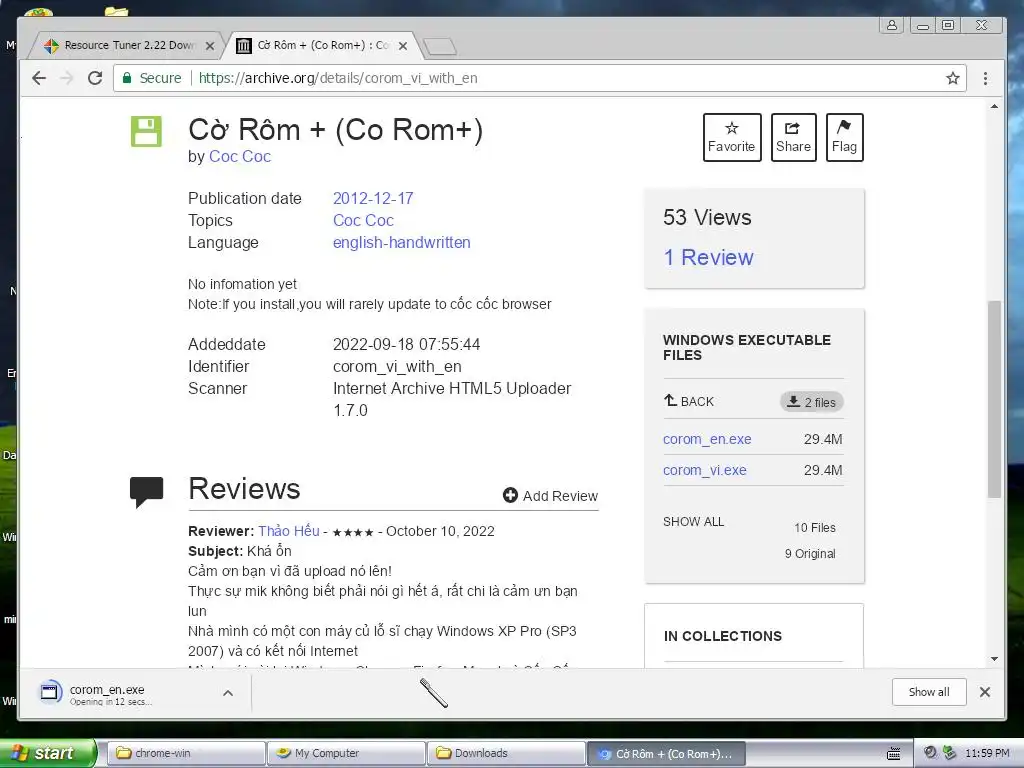Close the Cờ Rôm+ tab
The height and width of the screenshot is (768, 1024).
403,46
